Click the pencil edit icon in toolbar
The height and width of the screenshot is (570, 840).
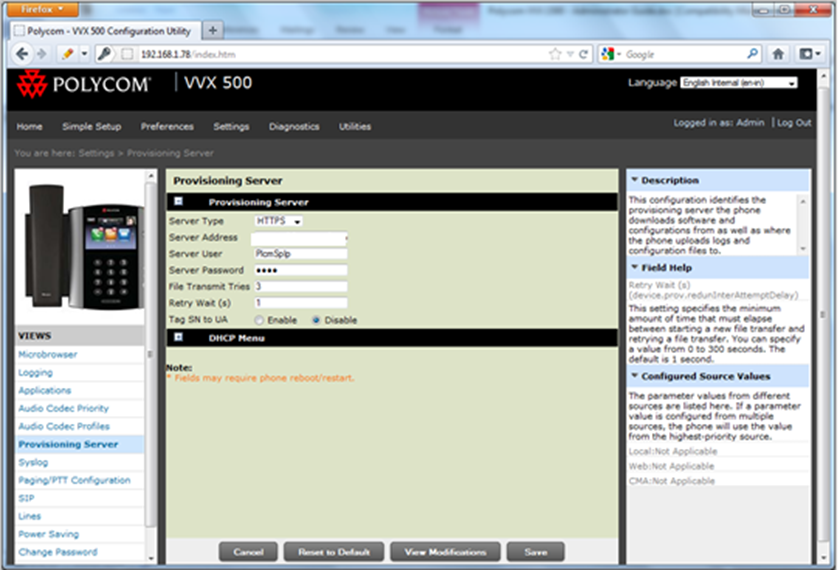68,54
